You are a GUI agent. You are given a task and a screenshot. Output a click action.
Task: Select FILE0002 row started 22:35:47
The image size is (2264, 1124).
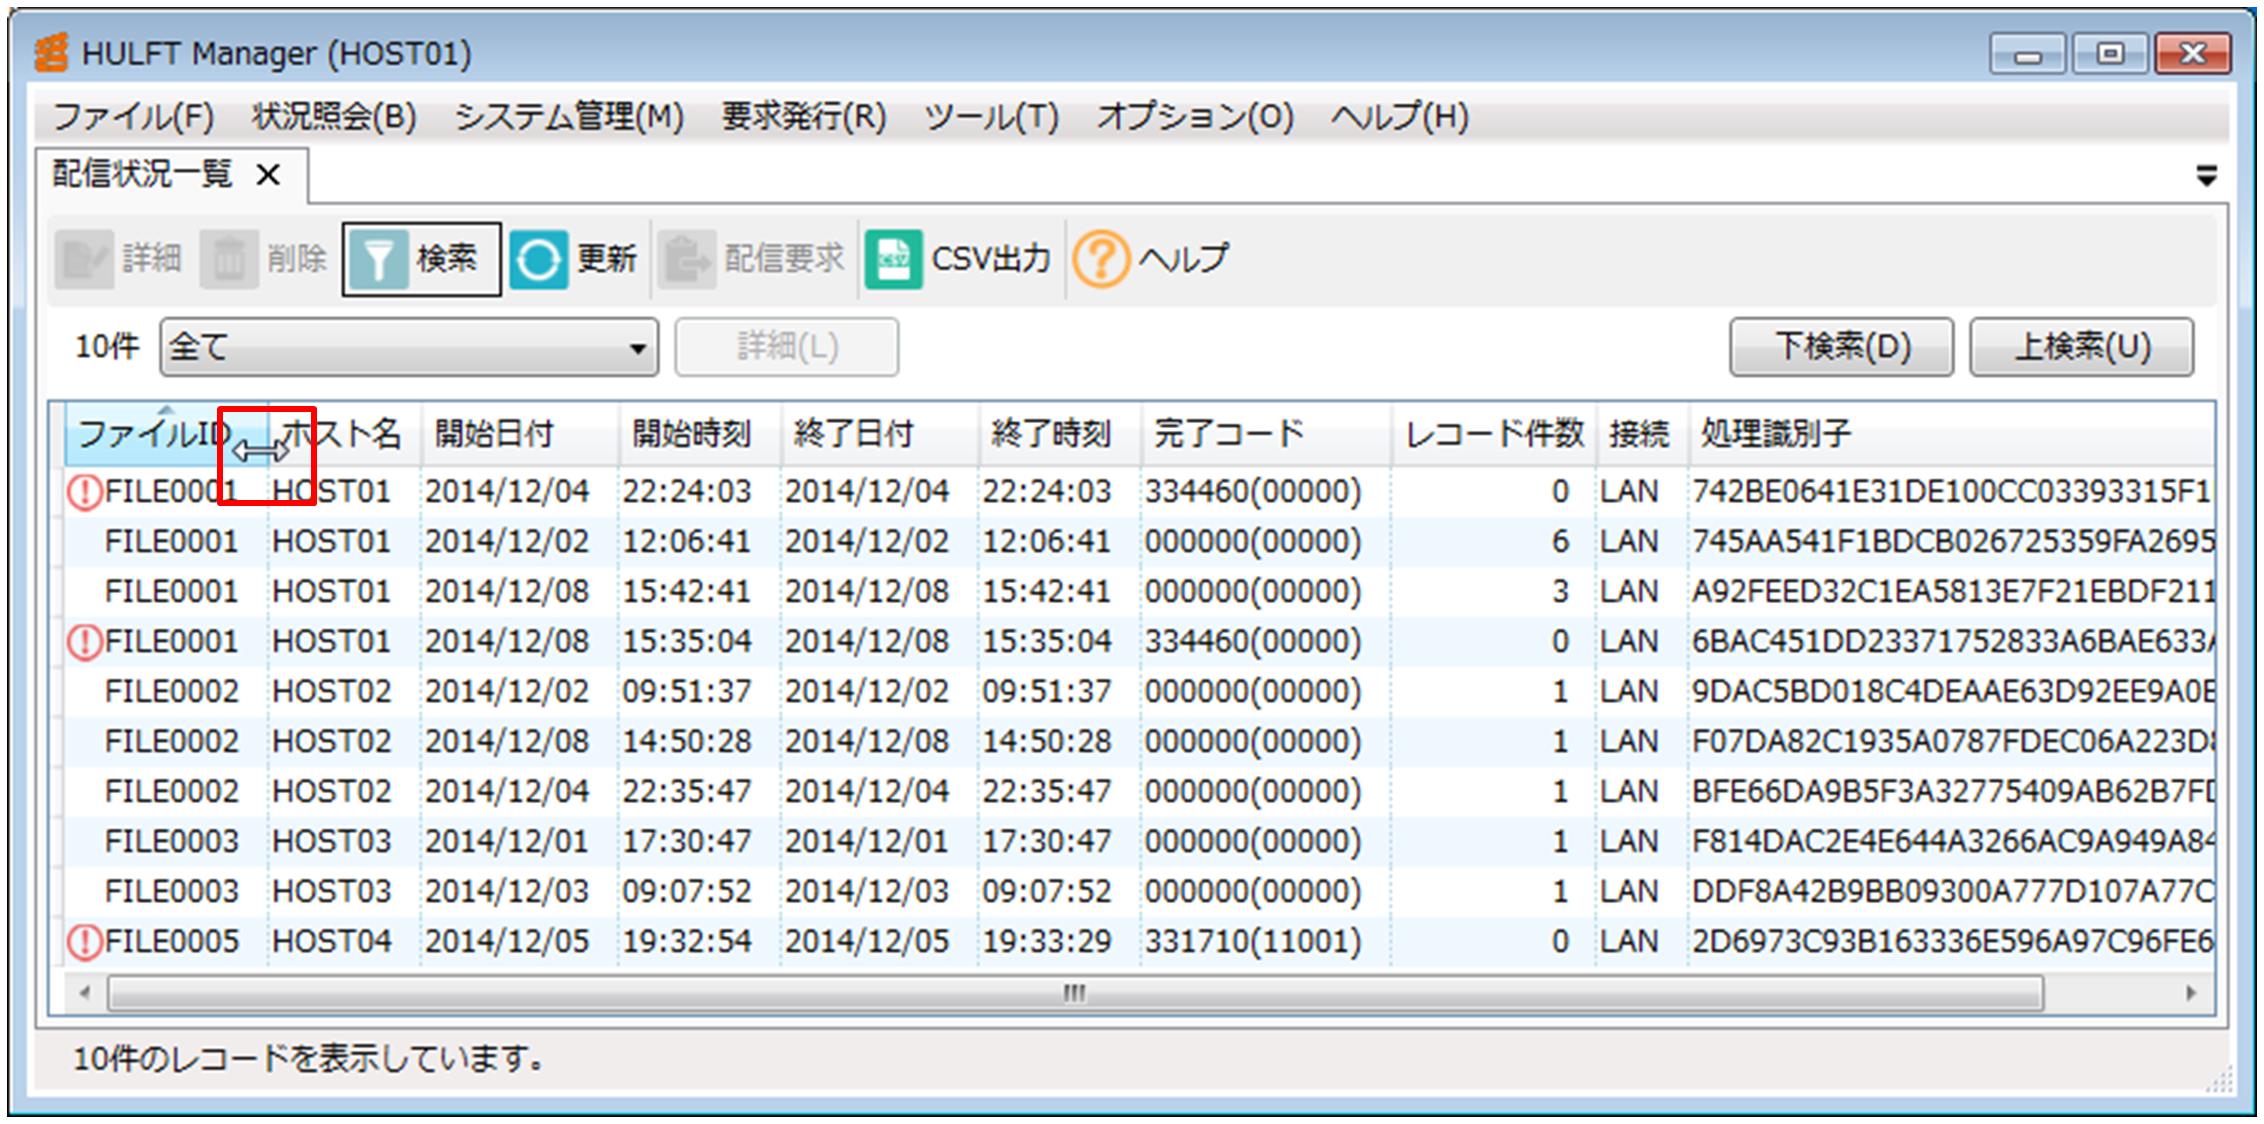(1140, 791)
